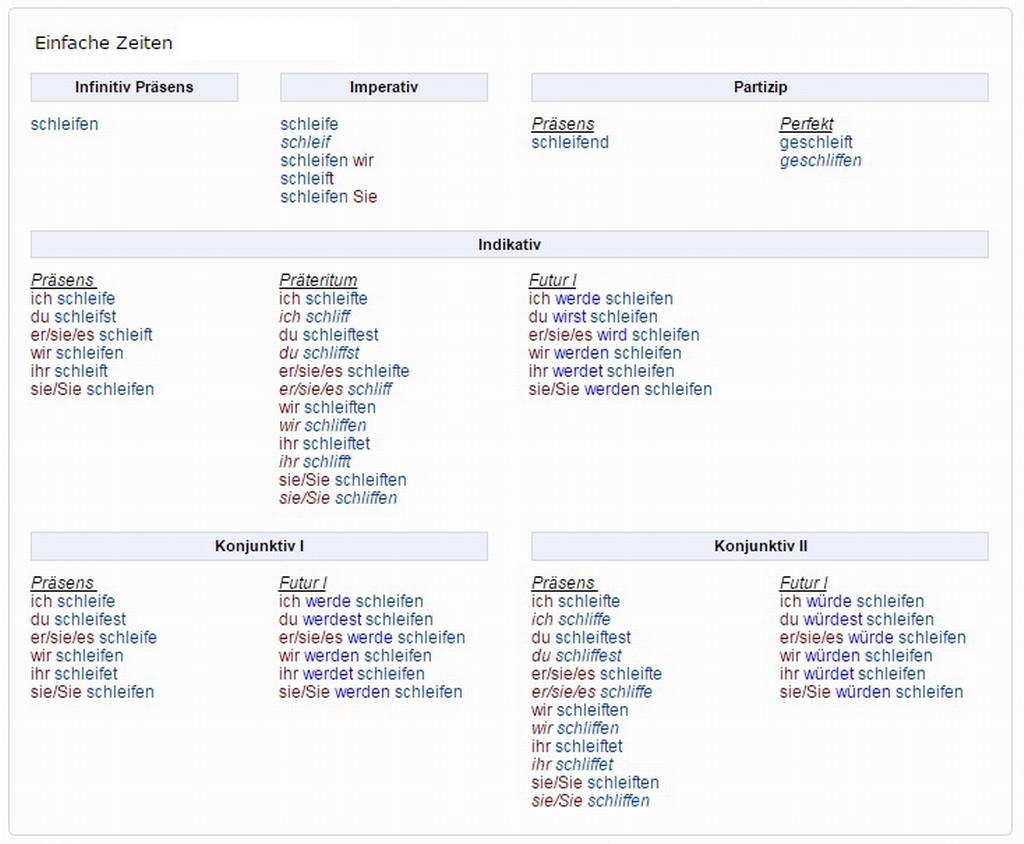The image size is (1024, 844).
Task: Click the Konjunktiv I header
Action: (x=259, y=546)
